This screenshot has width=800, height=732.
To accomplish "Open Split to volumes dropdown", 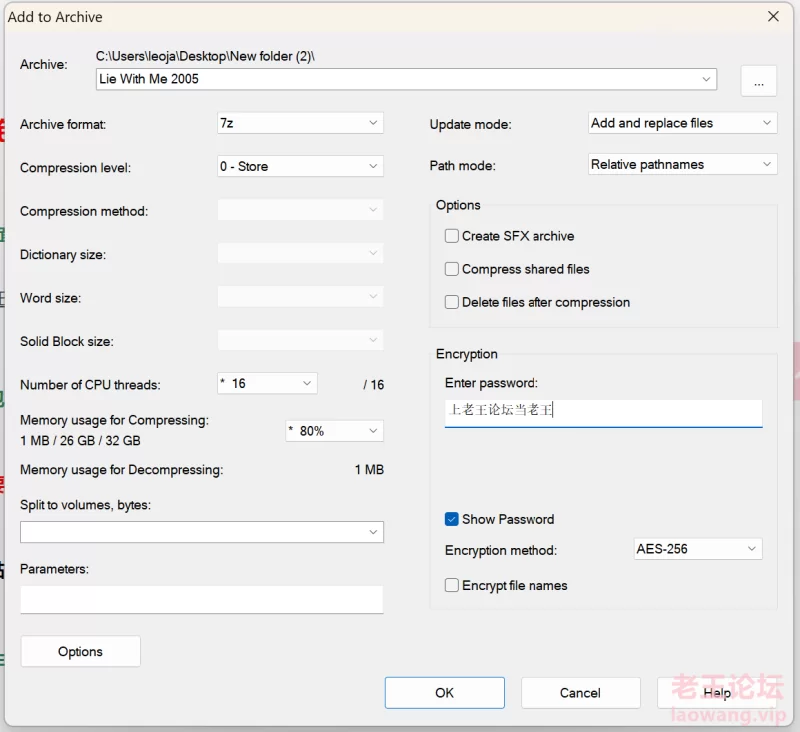I will pos(201,532).
